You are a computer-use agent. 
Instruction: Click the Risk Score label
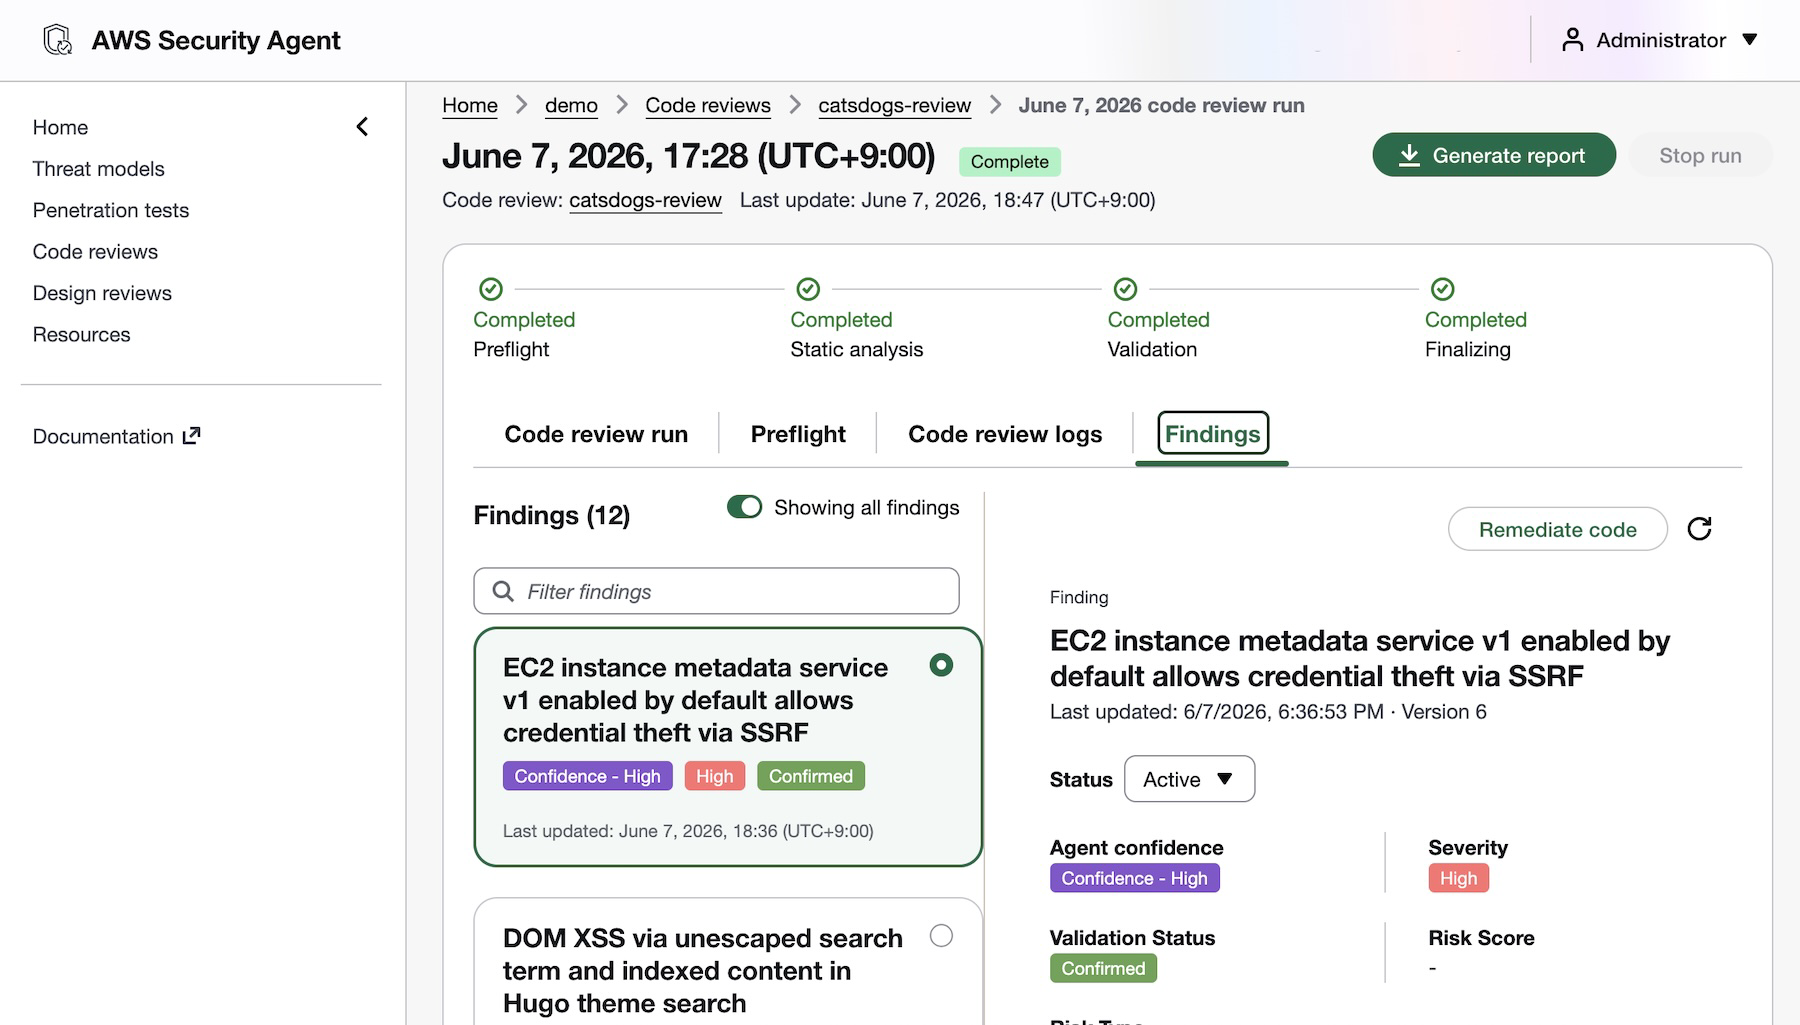click(1481, 938)
